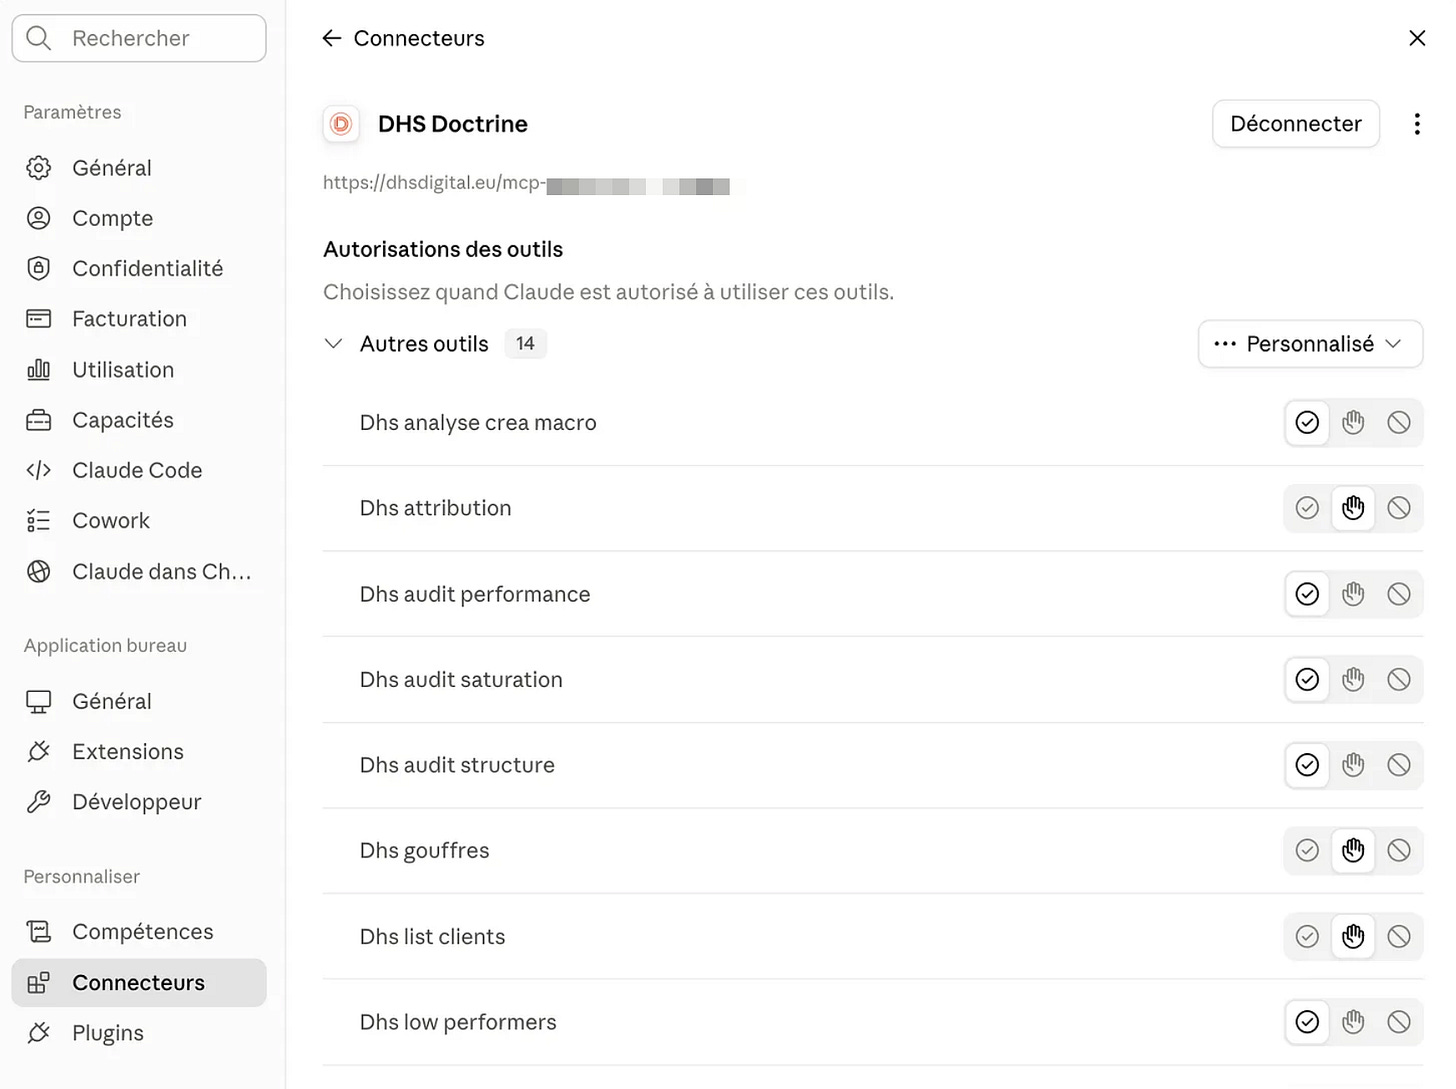1456x1089 pixels.
Task: Always allow Dhs audit saturation
Action: pos(1307,680)
